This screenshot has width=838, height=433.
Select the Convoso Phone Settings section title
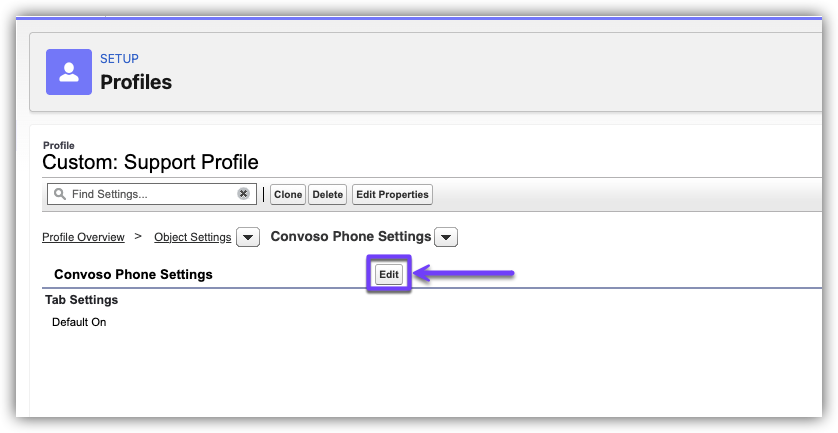tap(133, 274)
